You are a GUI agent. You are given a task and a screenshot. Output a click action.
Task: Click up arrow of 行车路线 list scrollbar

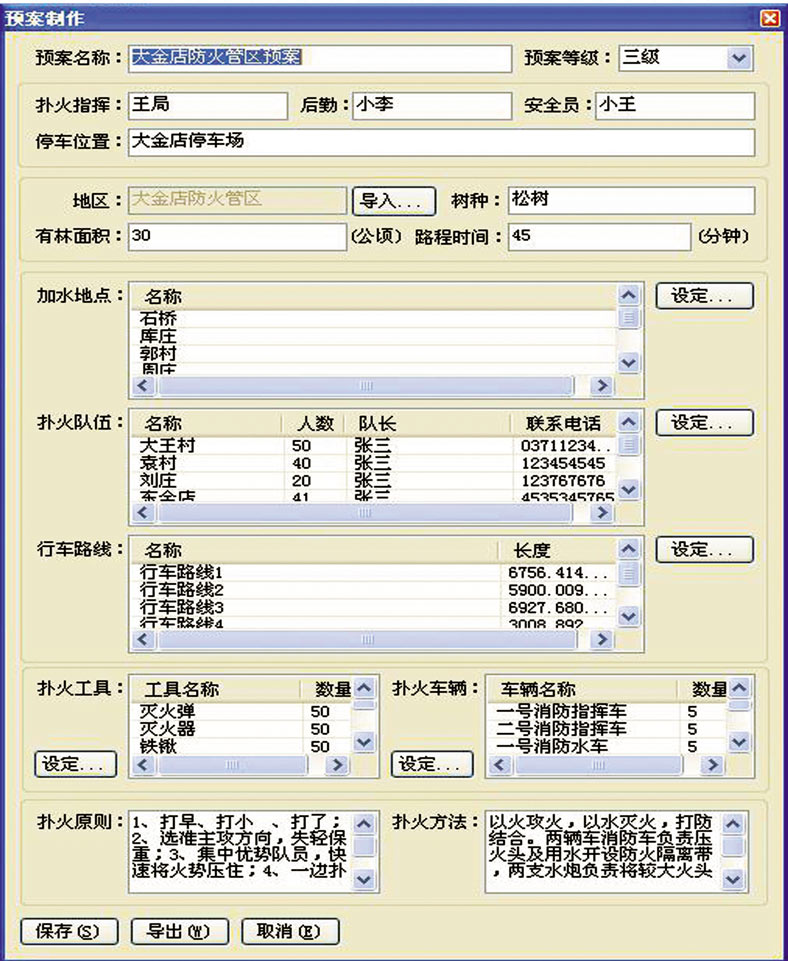pyautogui.click(x=629, y=549)
